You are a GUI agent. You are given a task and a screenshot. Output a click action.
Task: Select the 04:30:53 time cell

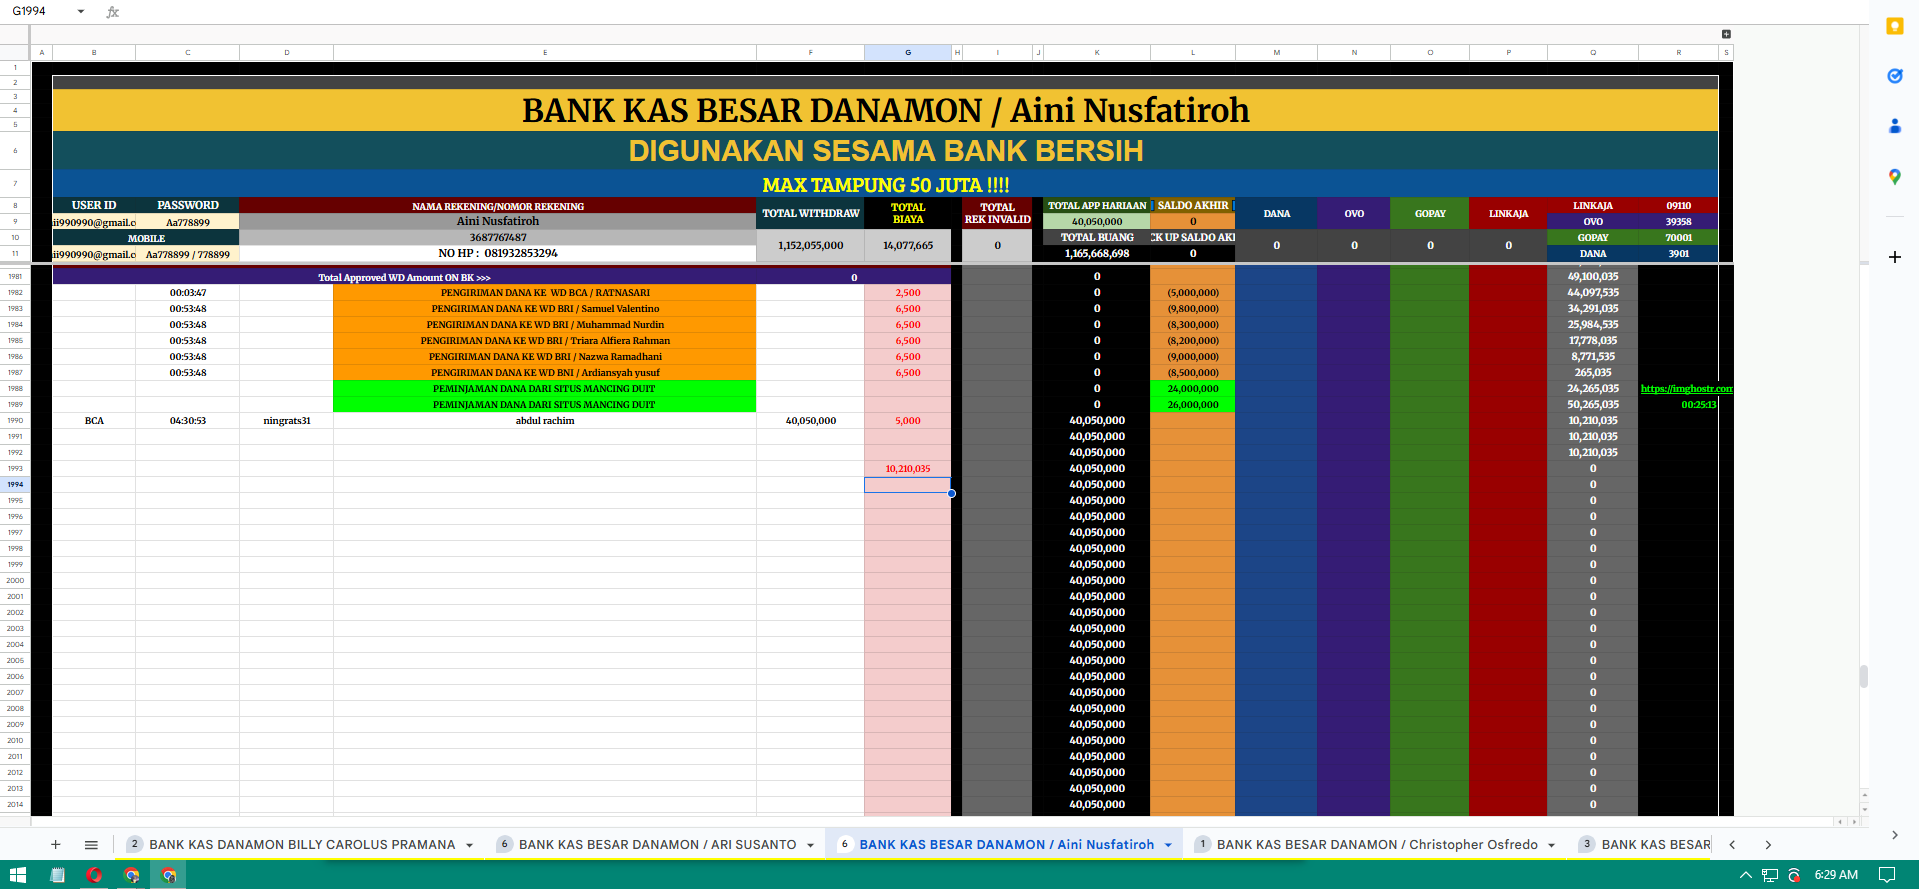click(x=188, y=421)
